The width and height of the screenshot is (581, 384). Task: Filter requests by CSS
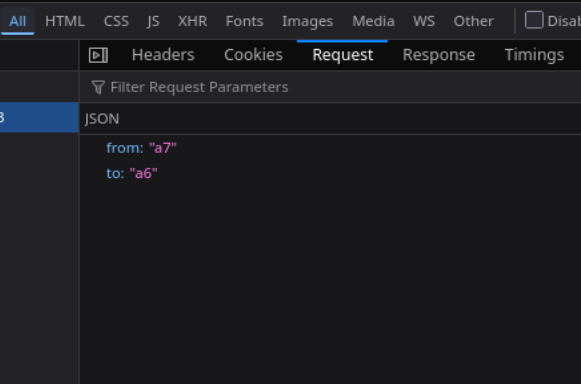pyautogui.click(x=116, y=21)
